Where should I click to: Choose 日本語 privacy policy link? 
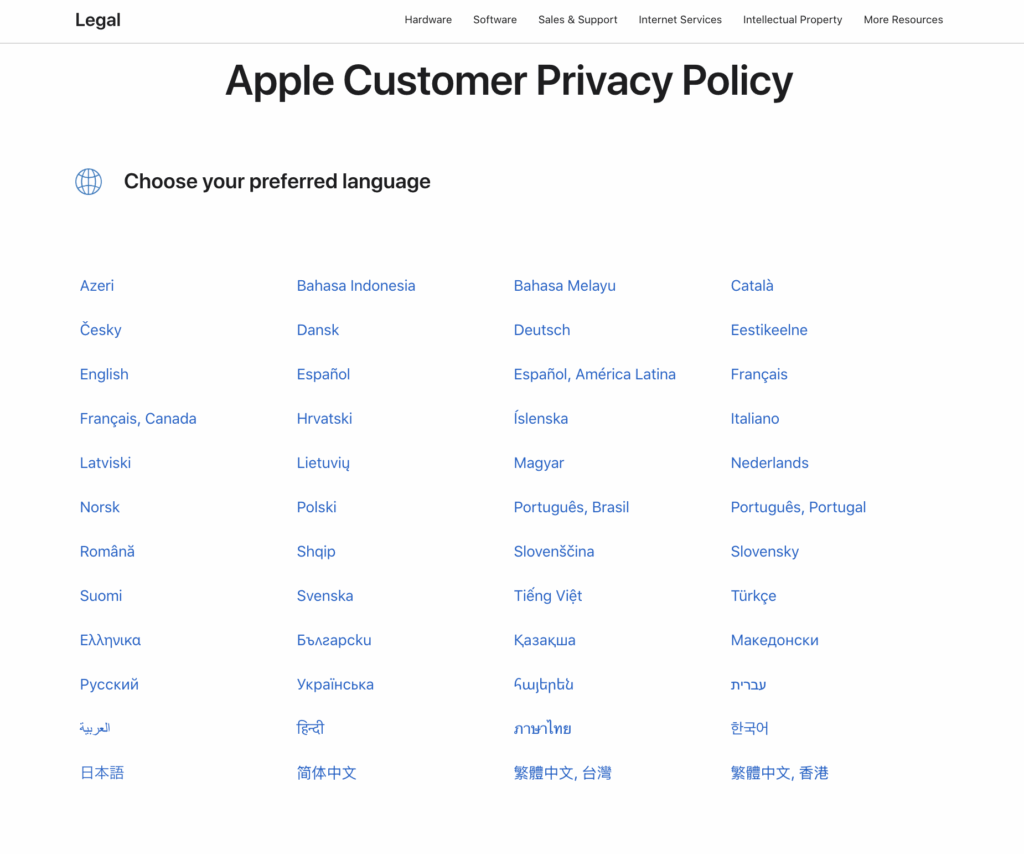102,773
